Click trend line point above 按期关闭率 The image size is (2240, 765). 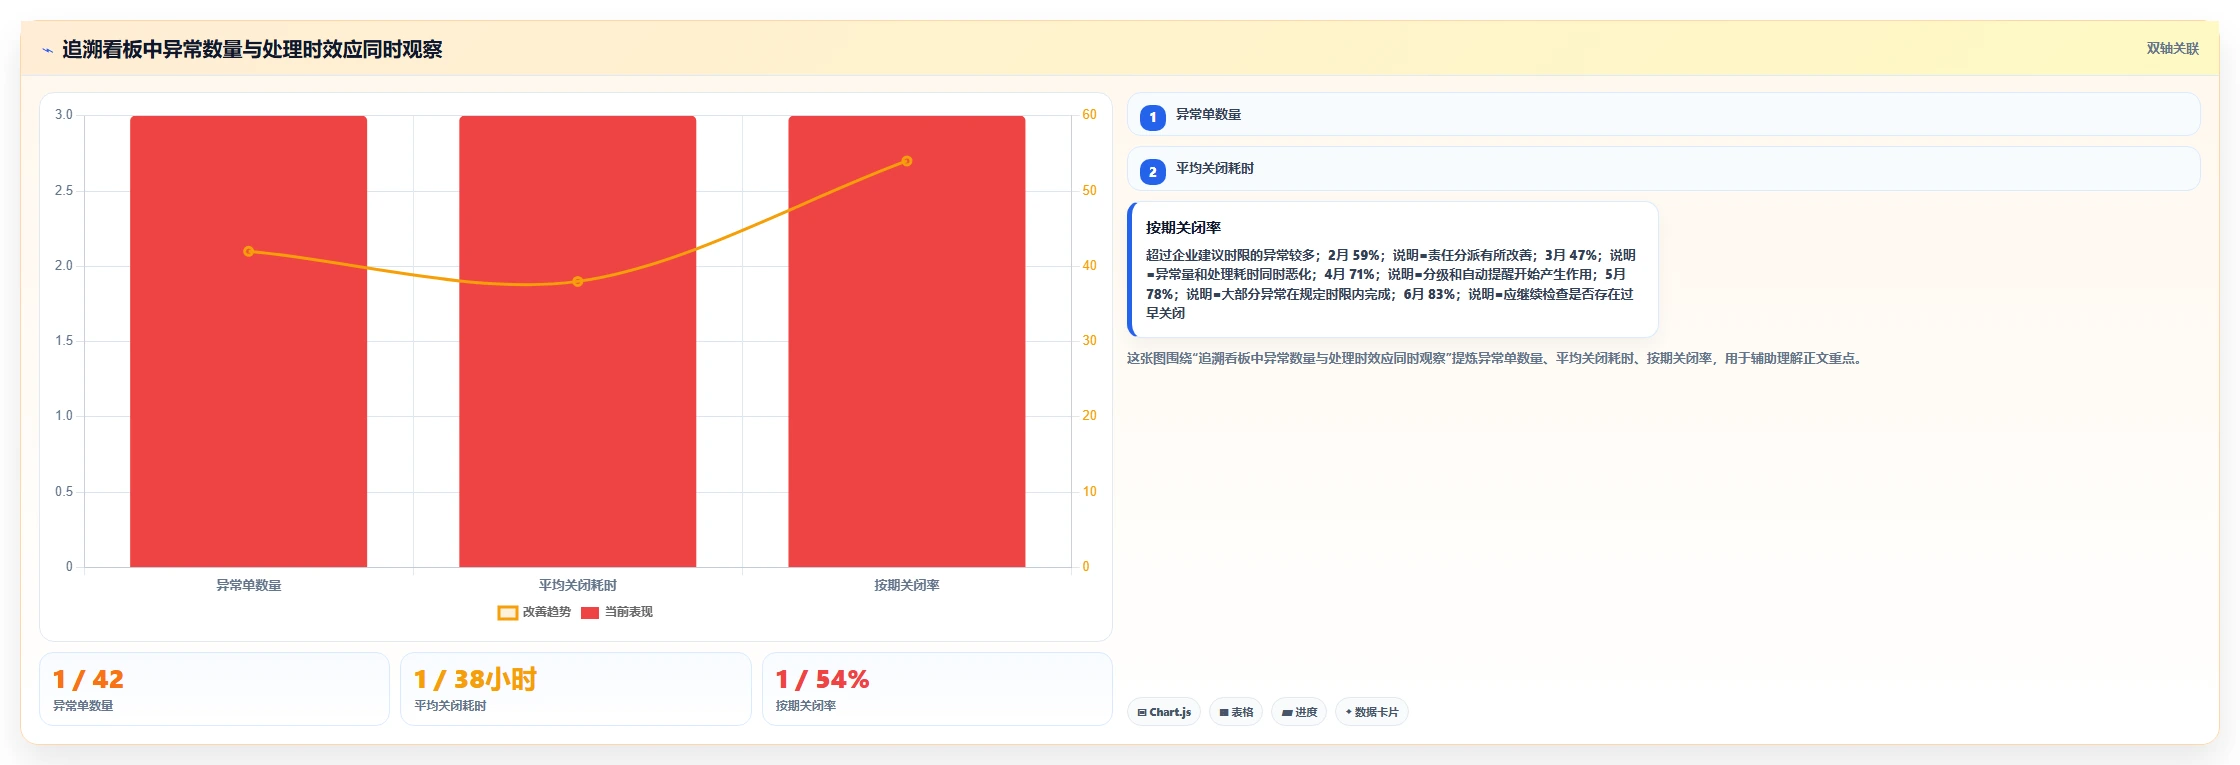click(x=906, y=161)
